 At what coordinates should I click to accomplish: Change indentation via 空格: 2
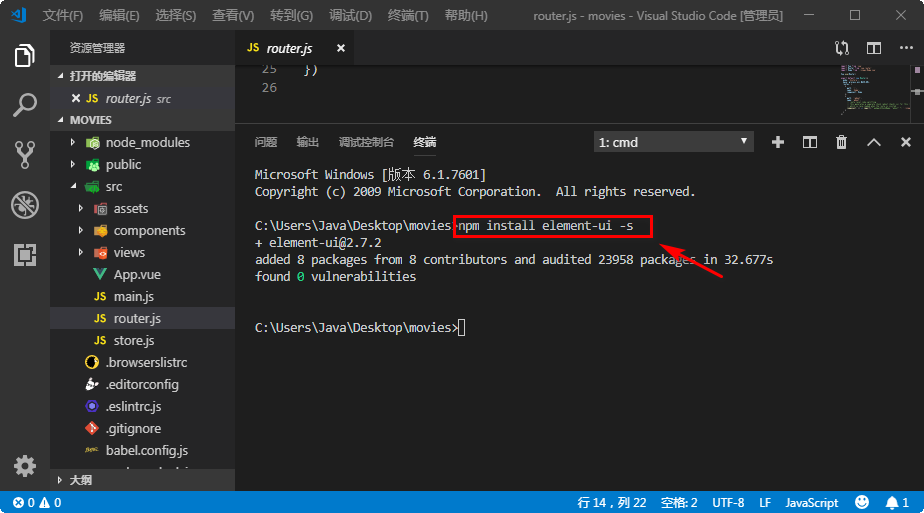point(679,502)
